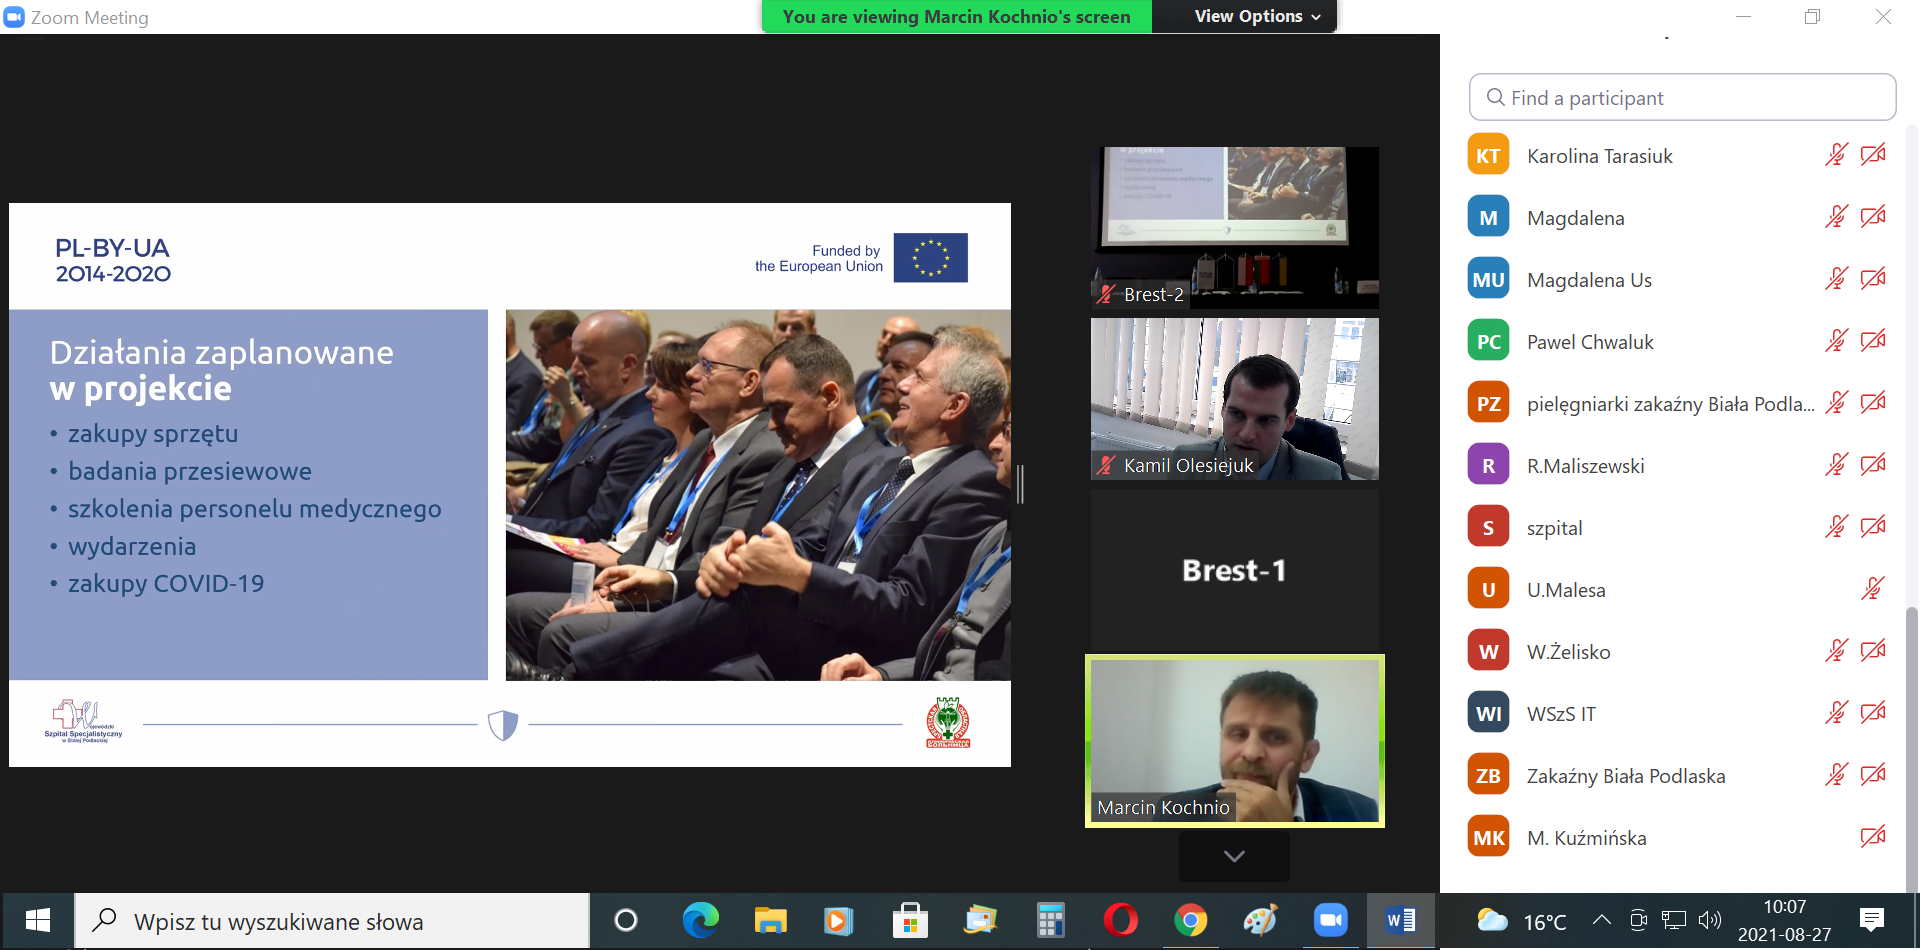Open the Windows notification center icon
This screenshot has height=950, width=1930.
pos(1872,920)
